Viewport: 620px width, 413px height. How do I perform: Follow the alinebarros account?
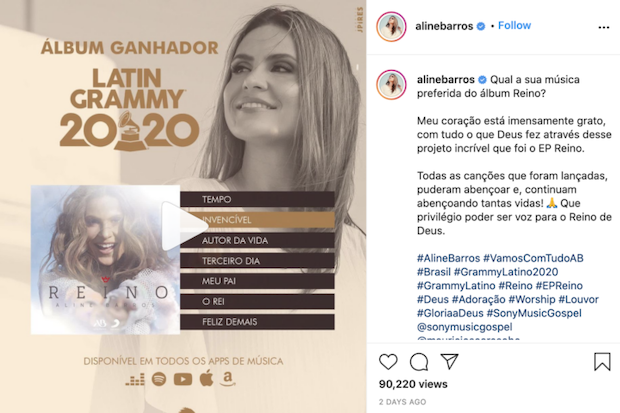click(x=514, y=25)
